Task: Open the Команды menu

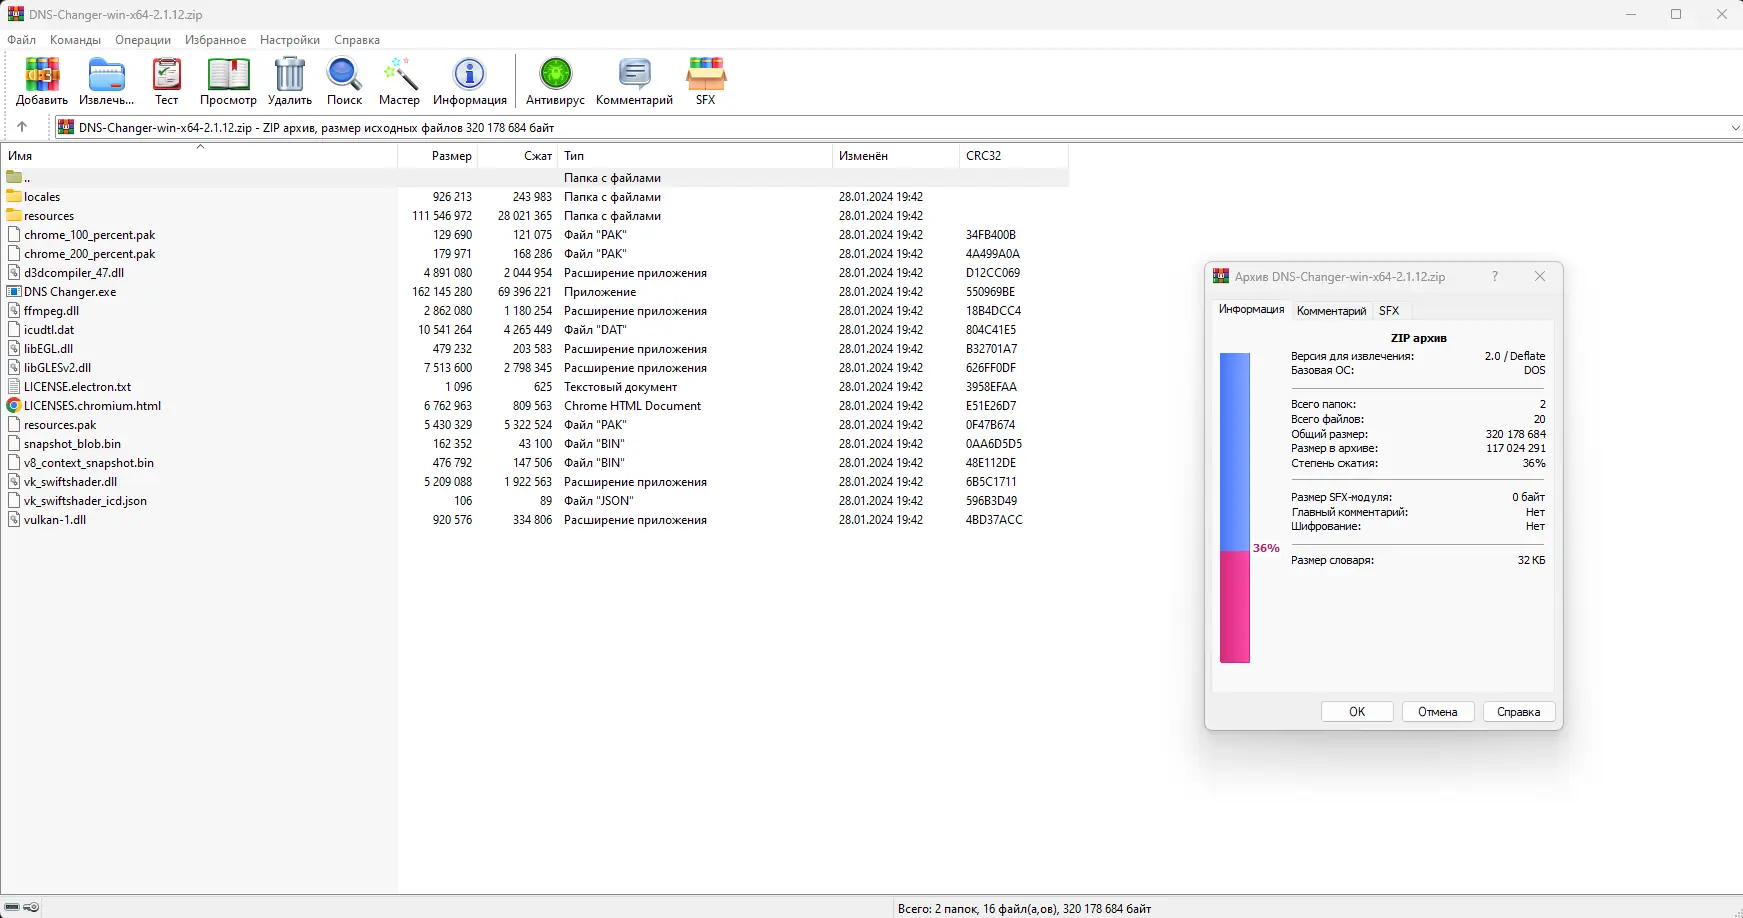Action: pos(75,40)
